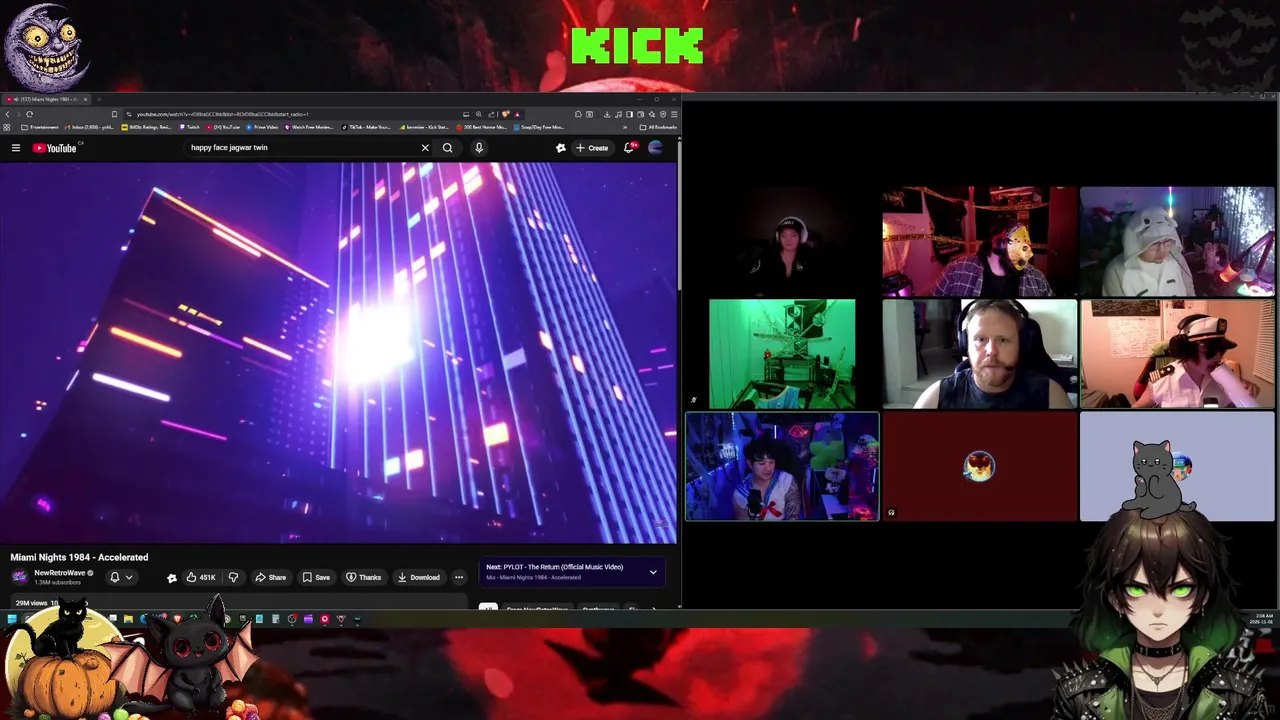Select the man with headset webcam tile
This screenshot has height=720, width=1280.
pyautogui.click(x=979, y=354)
